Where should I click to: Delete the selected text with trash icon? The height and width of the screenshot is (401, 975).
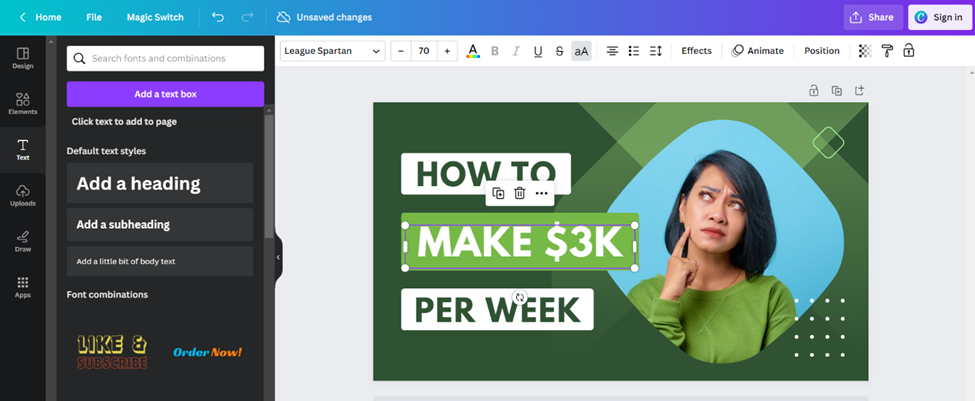520,193
